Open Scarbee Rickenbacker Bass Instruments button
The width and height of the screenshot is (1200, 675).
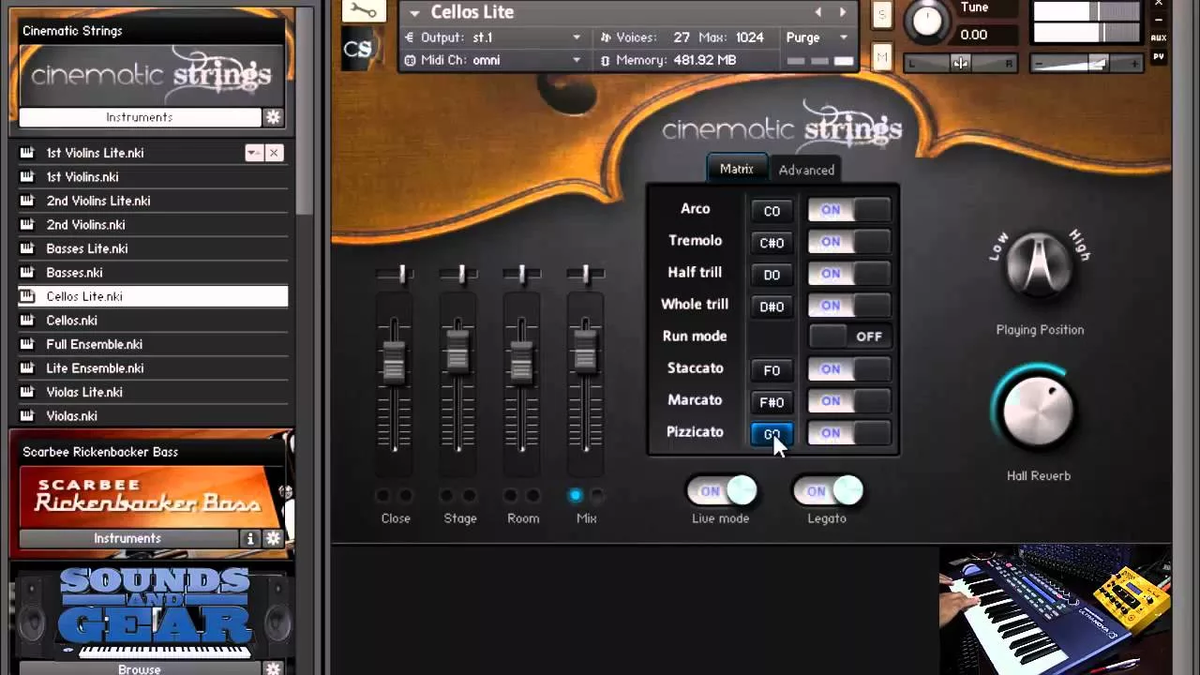(x=128, y=538)
